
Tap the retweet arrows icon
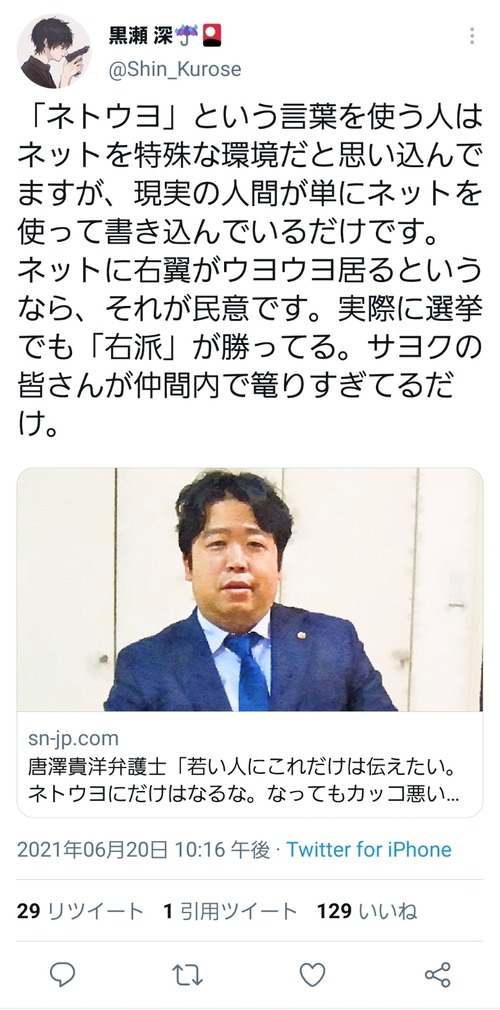188,975
